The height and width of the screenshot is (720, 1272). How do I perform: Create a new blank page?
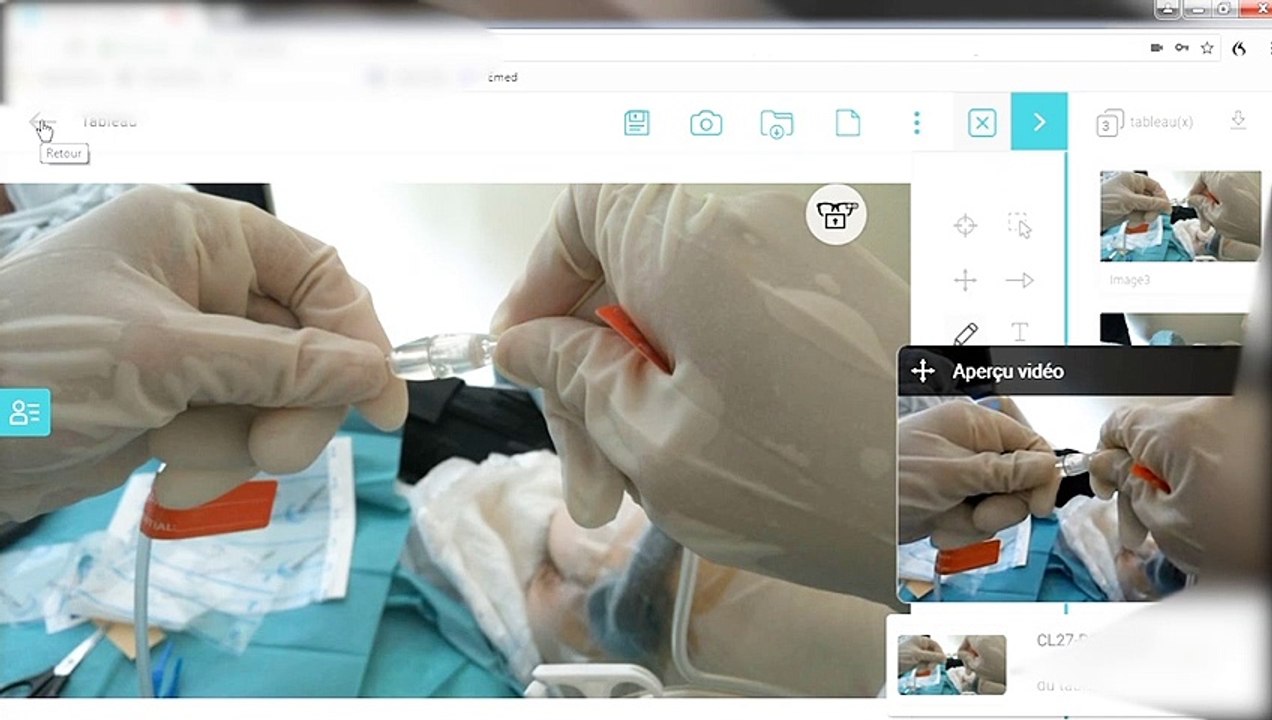[x=847, y=123]
